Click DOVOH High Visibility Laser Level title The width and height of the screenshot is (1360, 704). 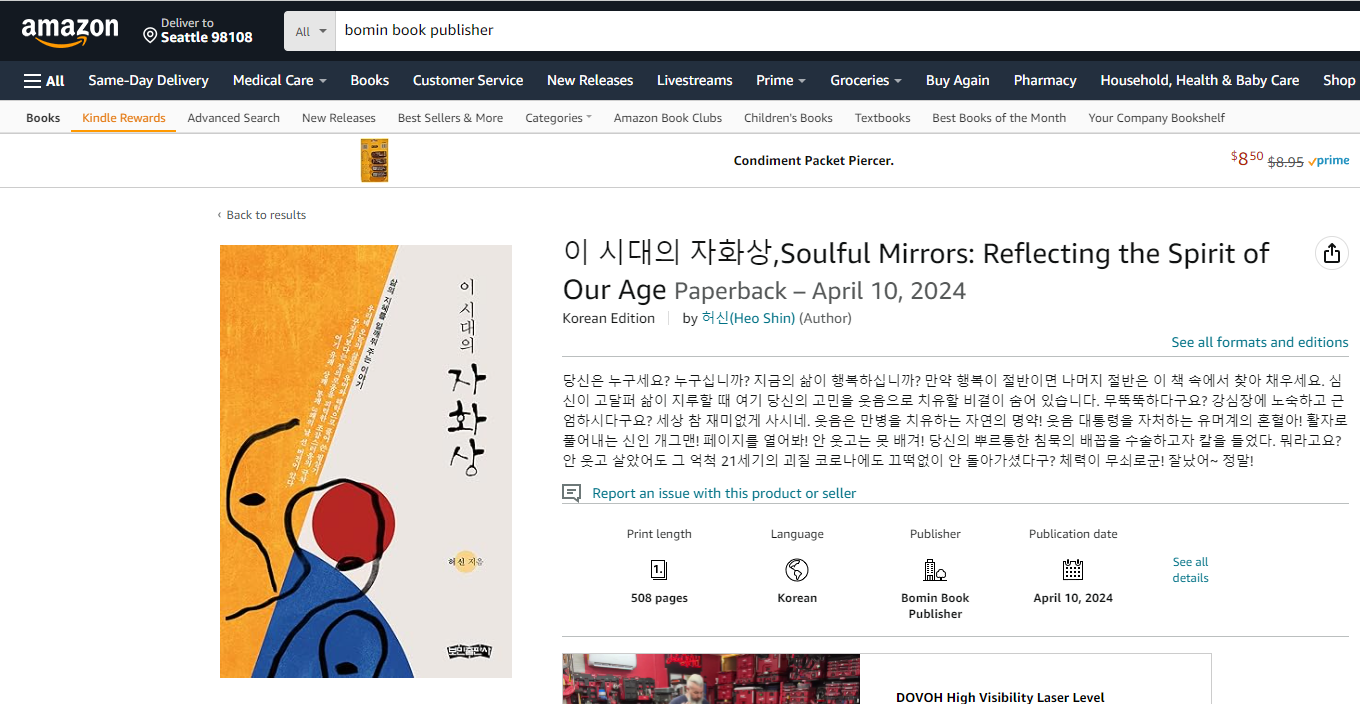tap(1000, 697)
